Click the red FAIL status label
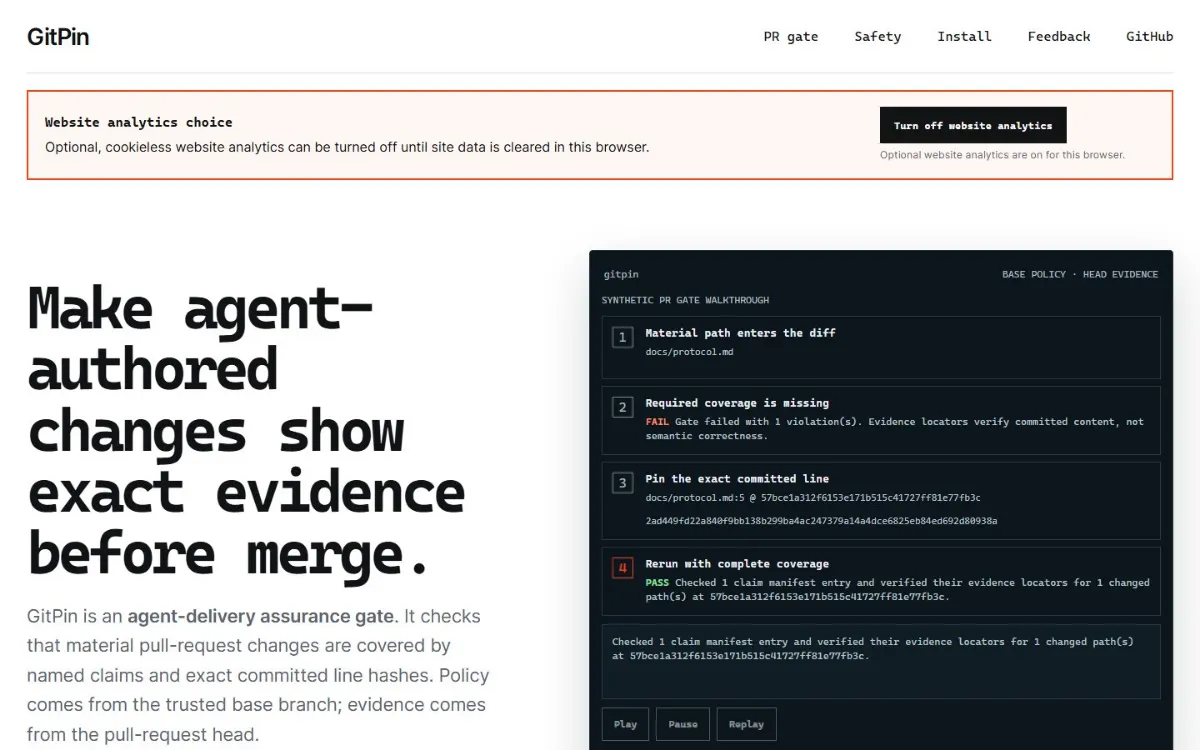 657,422
